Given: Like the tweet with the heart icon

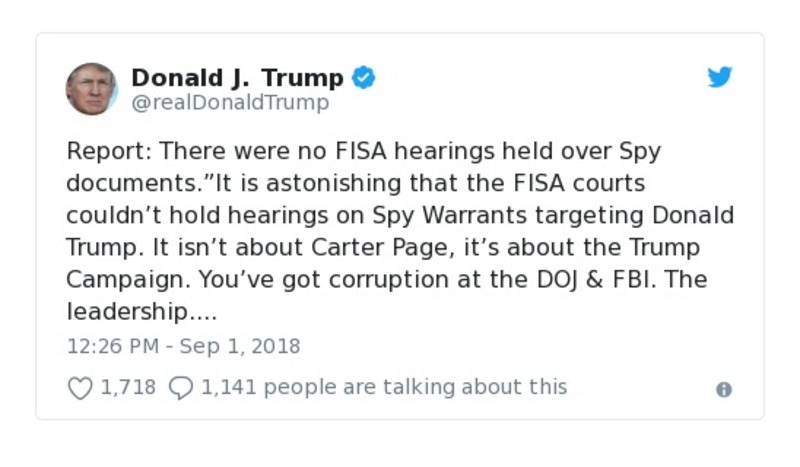Looking at the screenshot, I should (x=80, y=388).
